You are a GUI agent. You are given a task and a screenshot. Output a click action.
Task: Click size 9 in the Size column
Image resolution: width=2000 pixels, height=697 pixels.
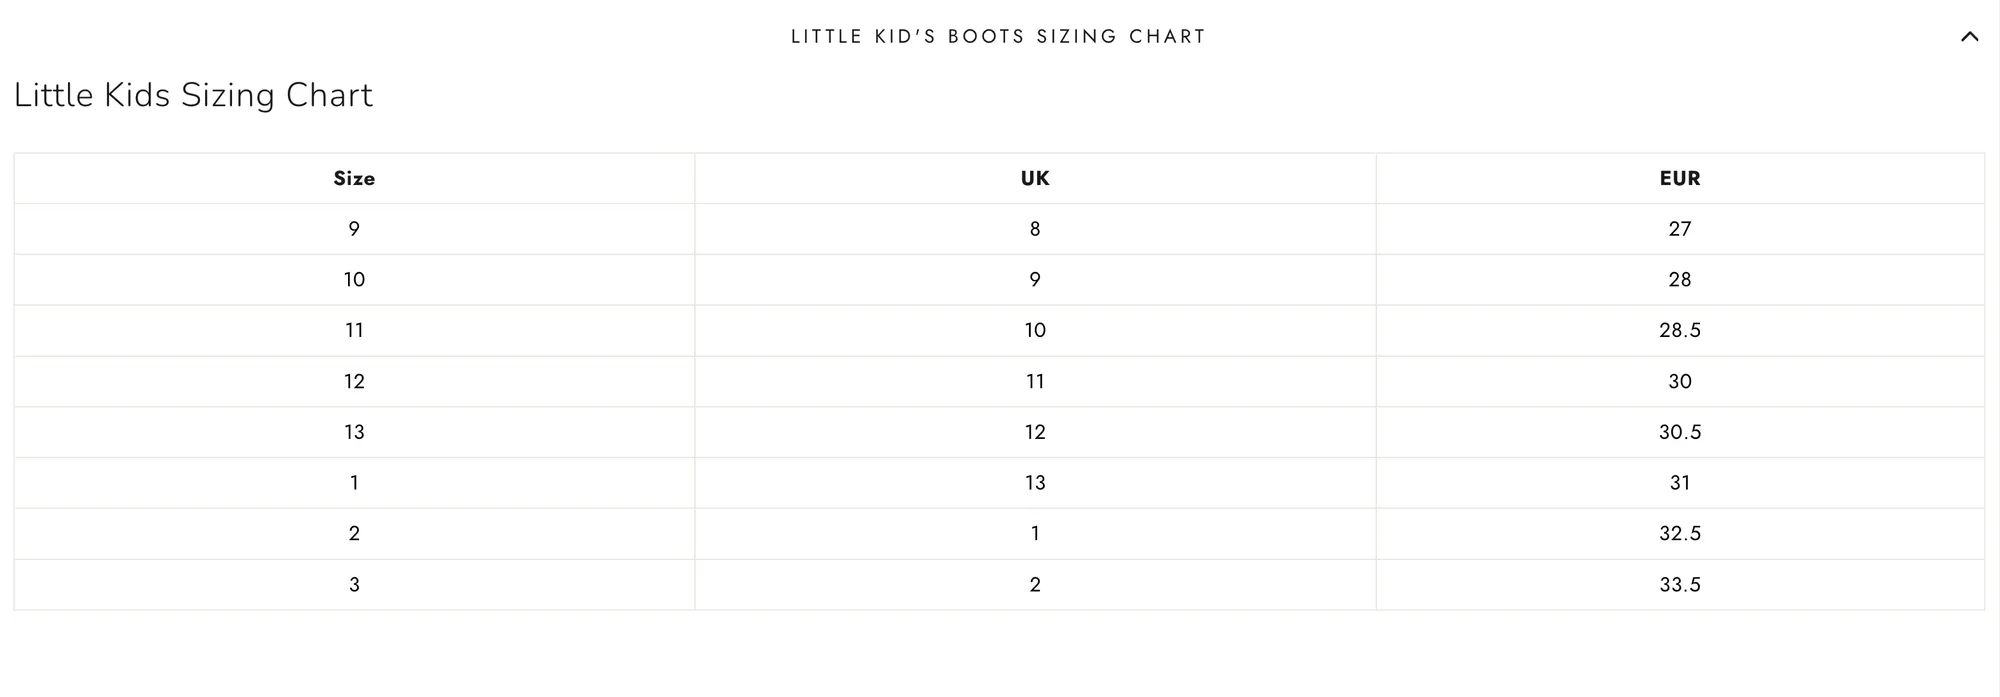click(x=354, y=229)
